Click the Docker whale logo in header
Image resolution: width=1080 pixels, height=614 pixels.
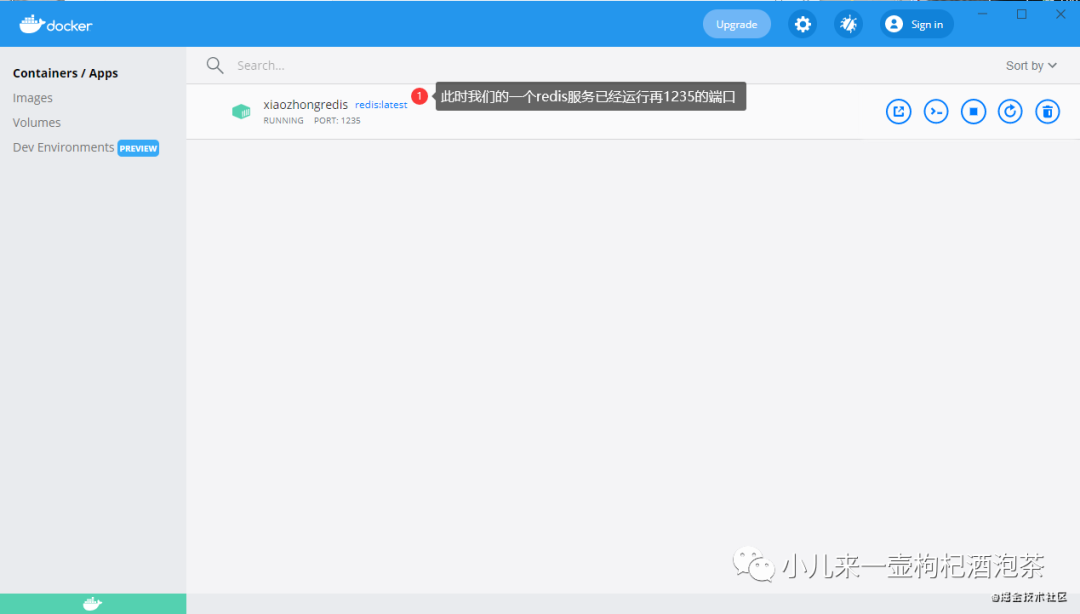click(56, 25)
